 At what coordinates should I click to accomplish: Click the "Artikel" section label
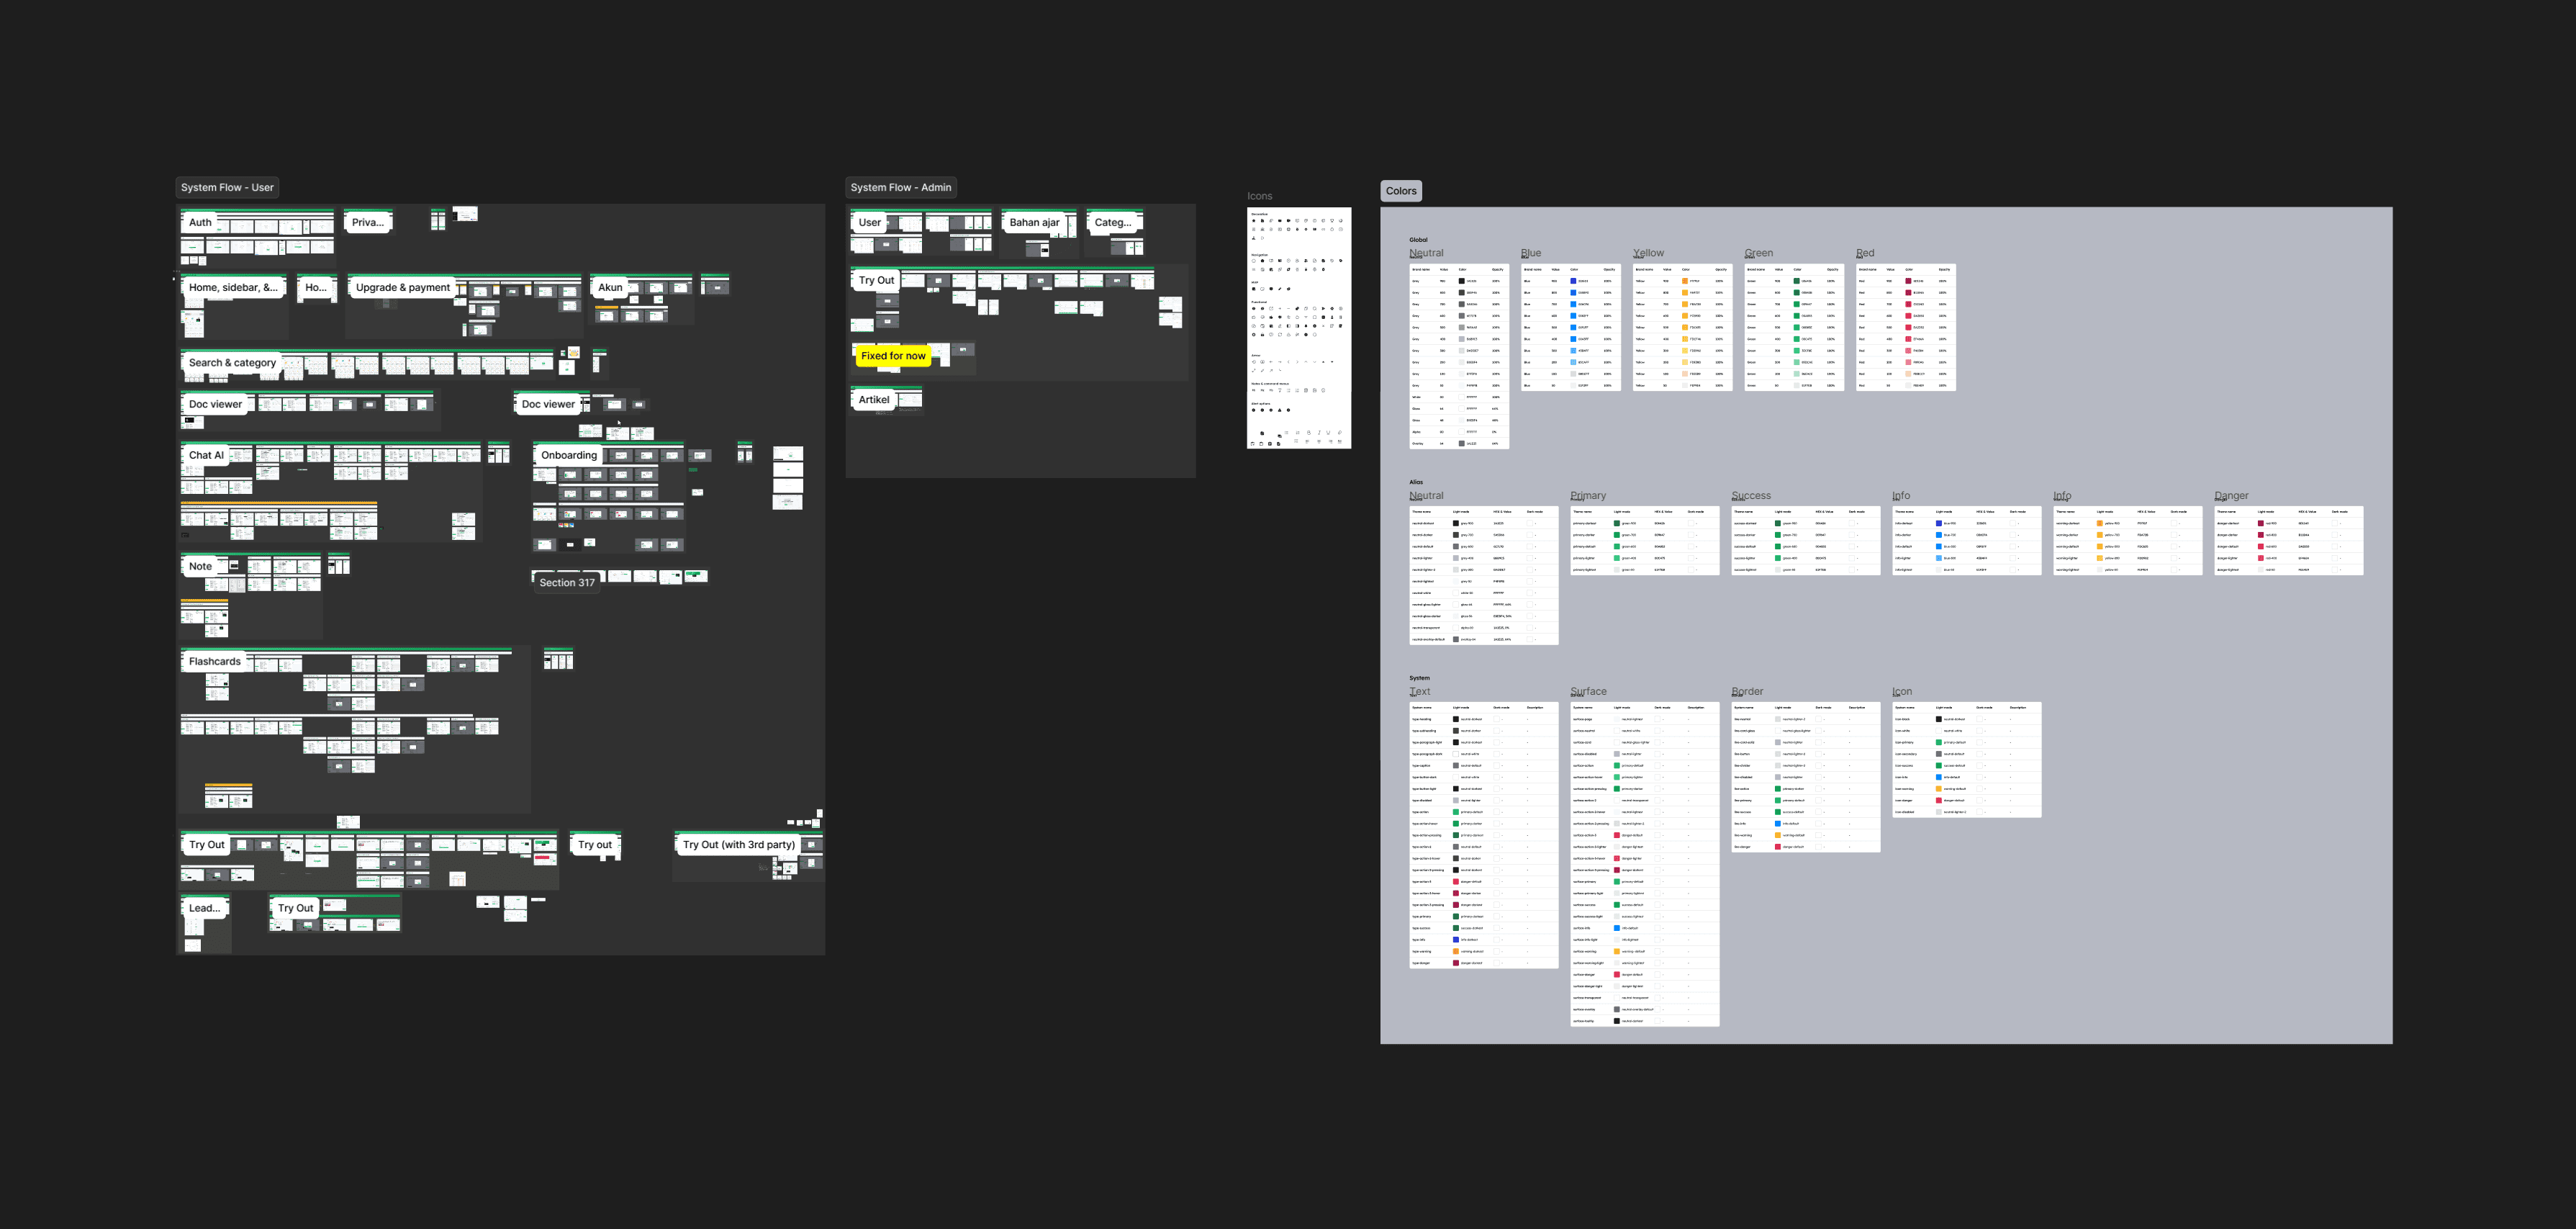[x=873, y=400]
